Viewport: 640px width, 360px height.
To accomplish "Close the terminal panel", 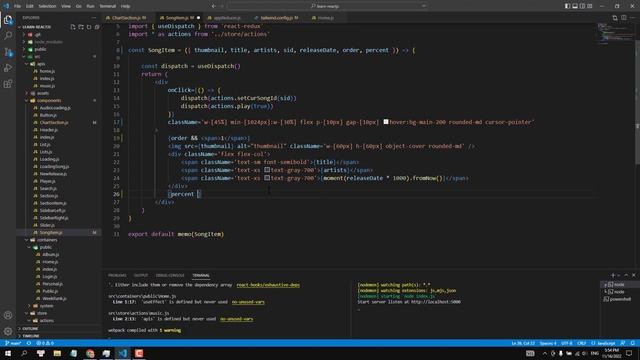I will coord(633,276).
